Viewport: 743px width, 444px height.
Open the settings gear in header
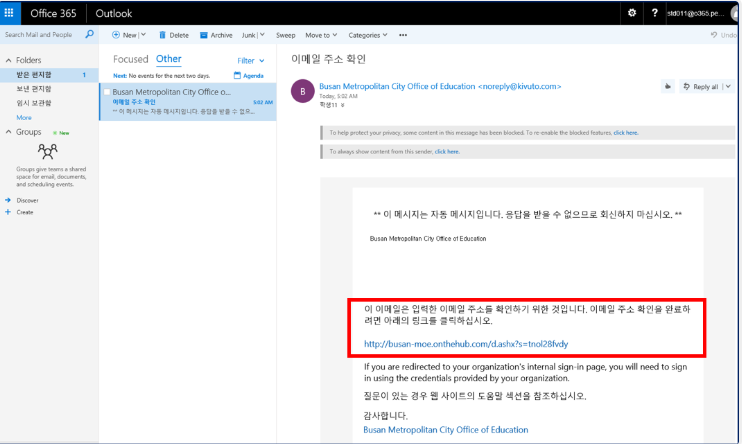point(631,13)
